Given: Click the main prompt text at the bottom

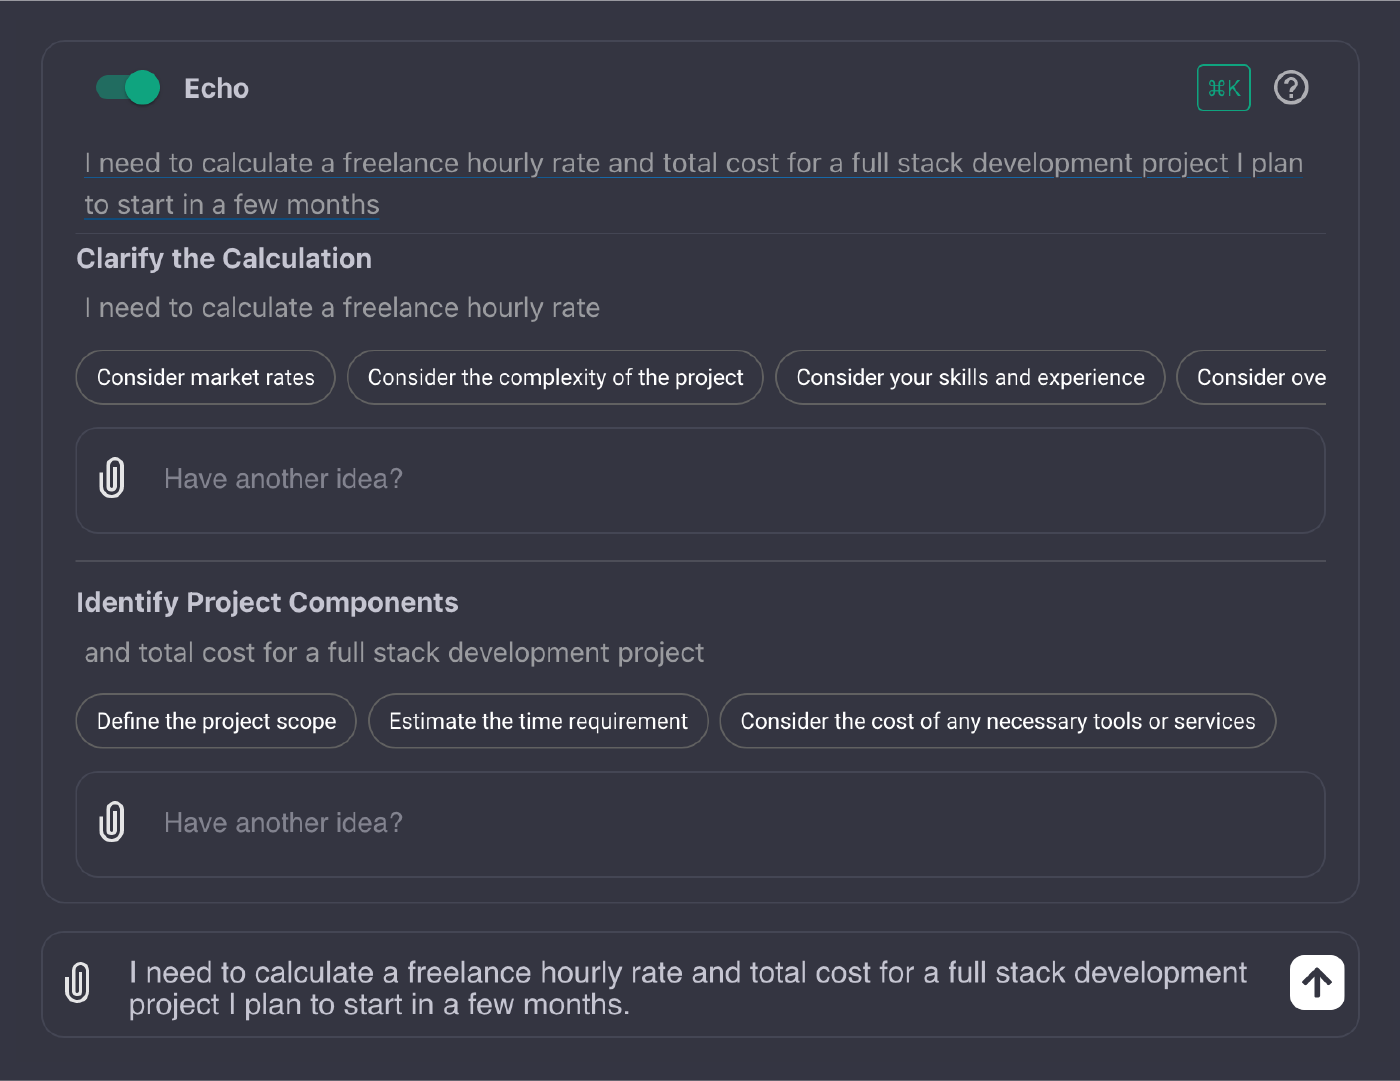Looking at the screenshot, I should coord(686,988).
